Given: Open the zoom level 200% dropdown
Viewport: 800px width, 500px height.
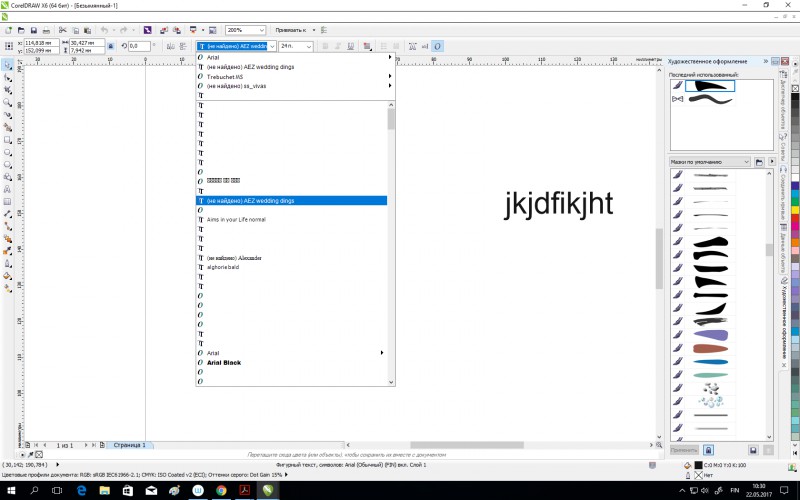Looking at the screenshot, I should pyautogui.click(x=262, y=30).
